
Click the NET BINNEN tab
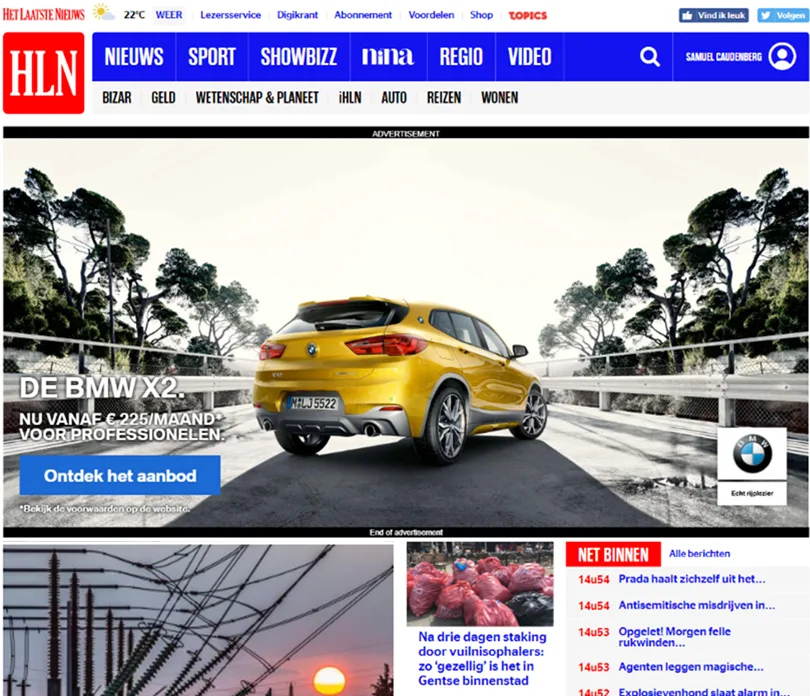coord(613,554)
